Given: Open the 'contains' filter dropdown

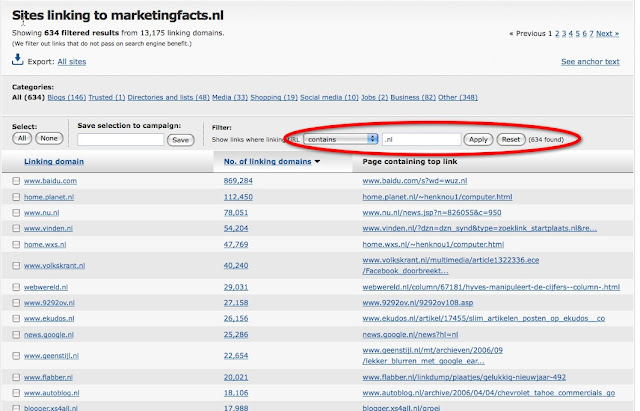Looking at the screenshot, I should pos(341,139).
